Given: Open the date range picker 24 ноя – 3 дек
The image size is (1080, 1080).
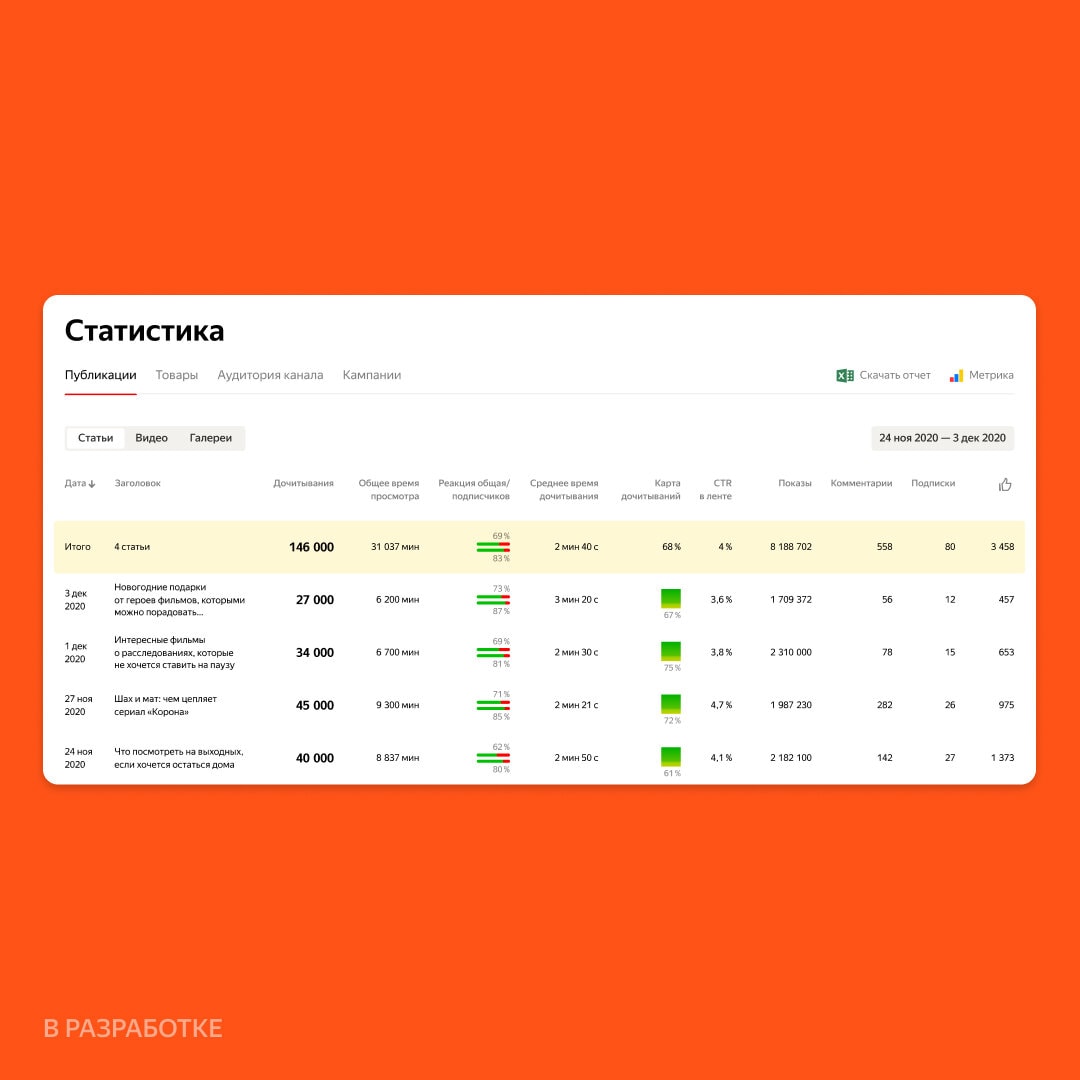Looking at the screenshot, I should pyautogui.click(x=942, y=438).
